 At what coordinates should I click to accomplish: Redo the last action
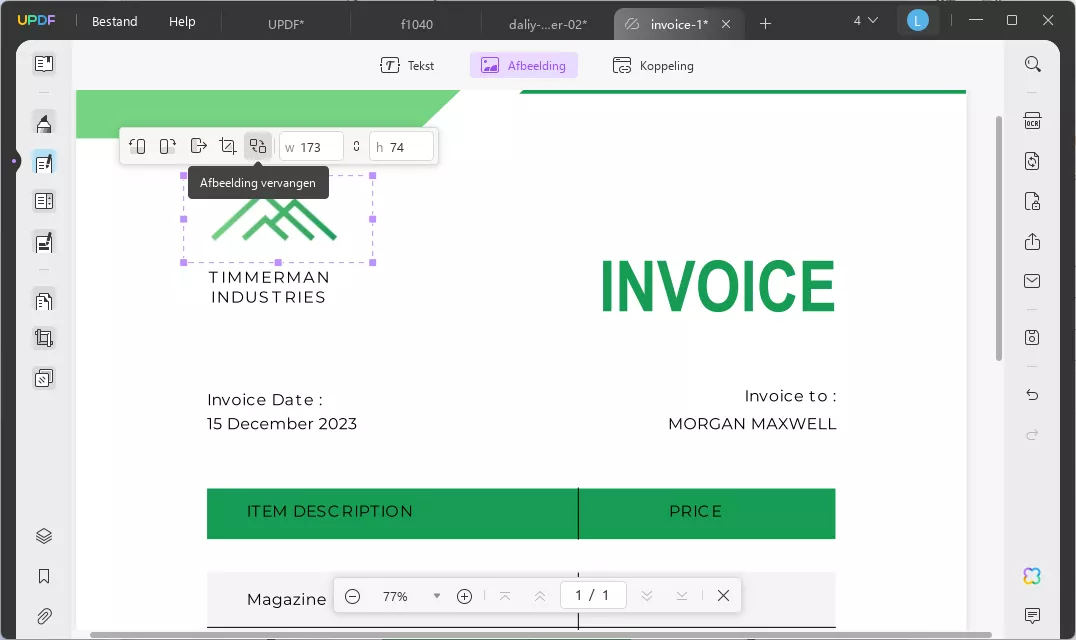1033,435
